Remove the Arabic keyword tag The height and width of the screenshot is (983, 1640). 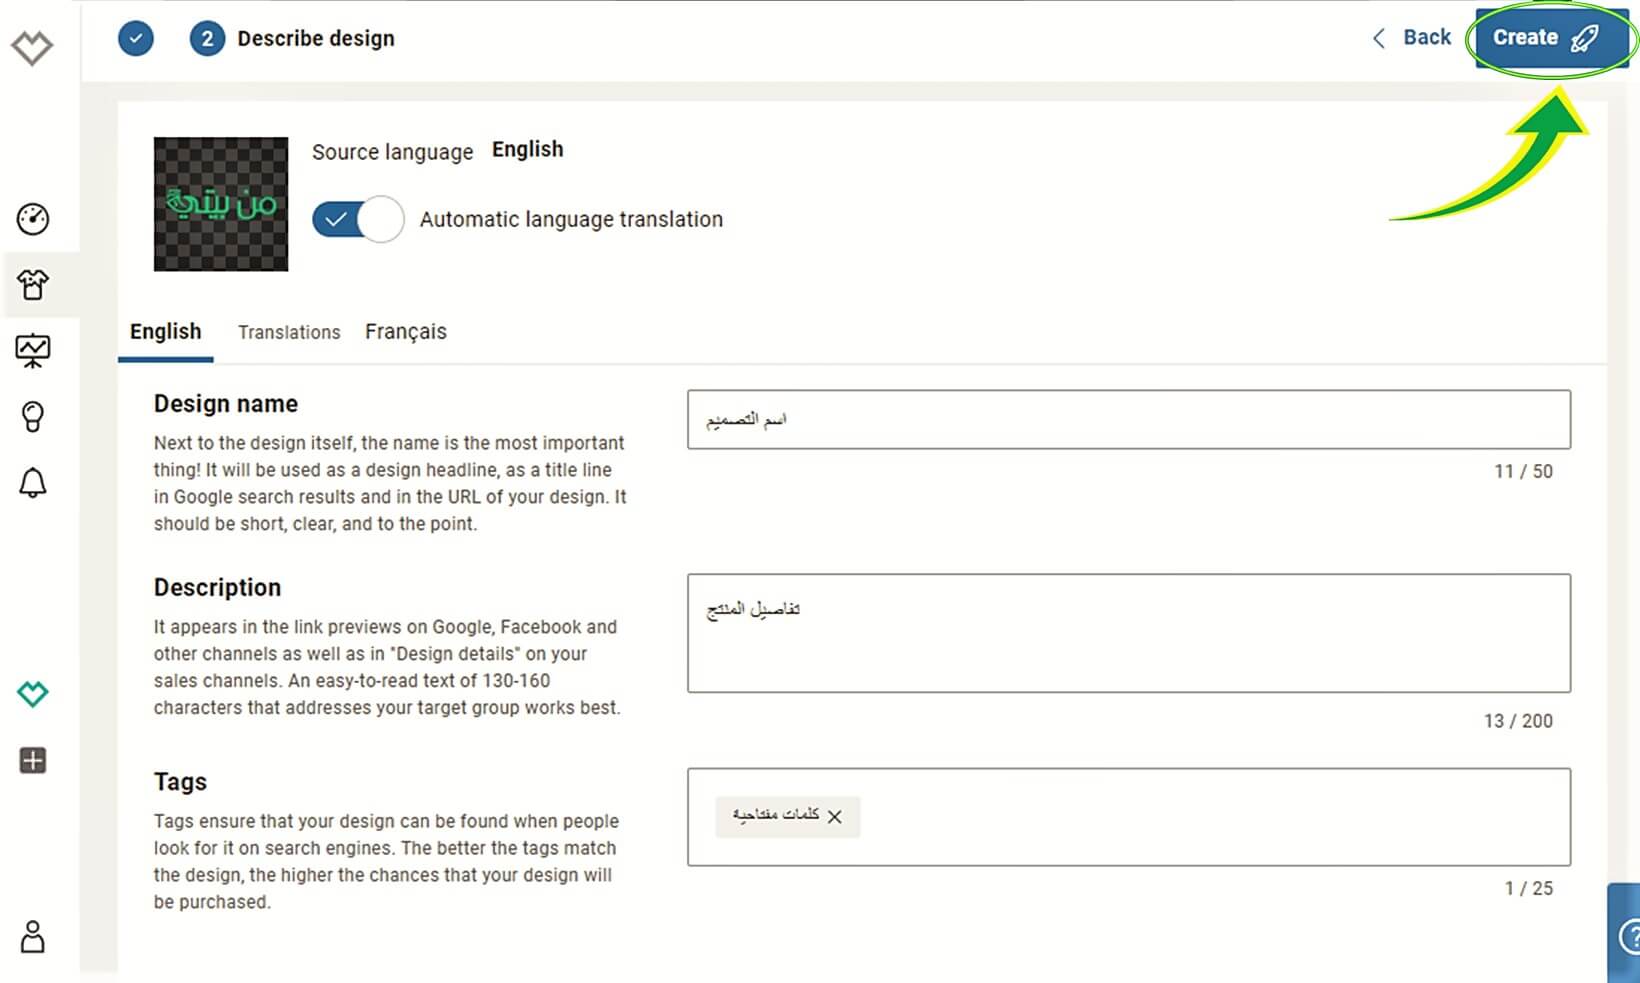tap(835, 817)
